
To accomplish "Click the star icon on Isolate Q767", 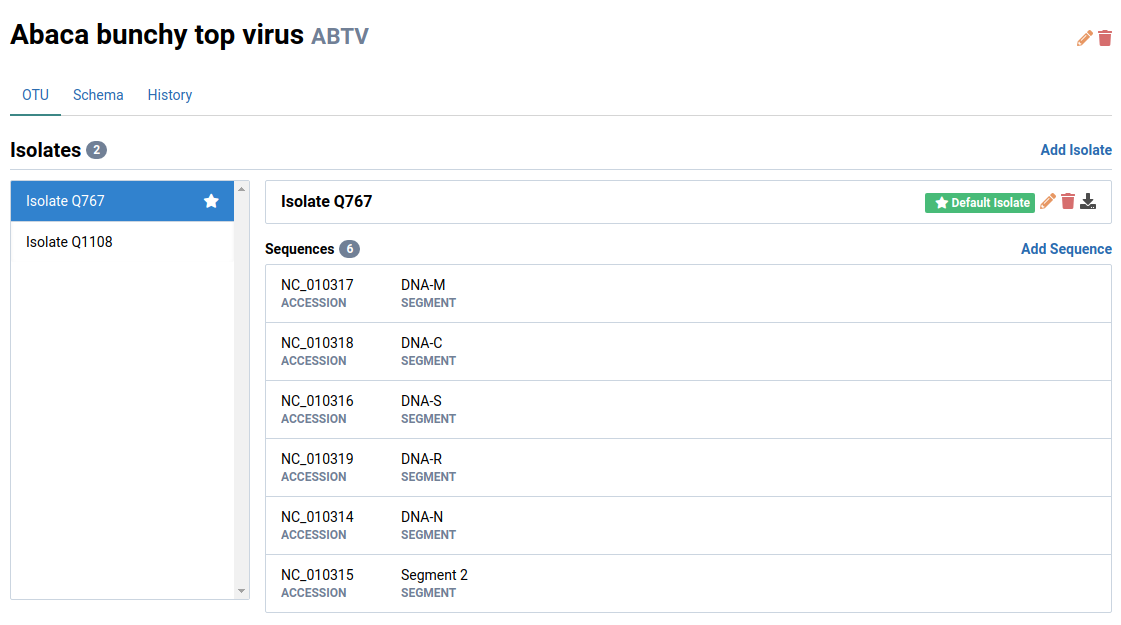I will pyautogui.click(x=211, y=201).
